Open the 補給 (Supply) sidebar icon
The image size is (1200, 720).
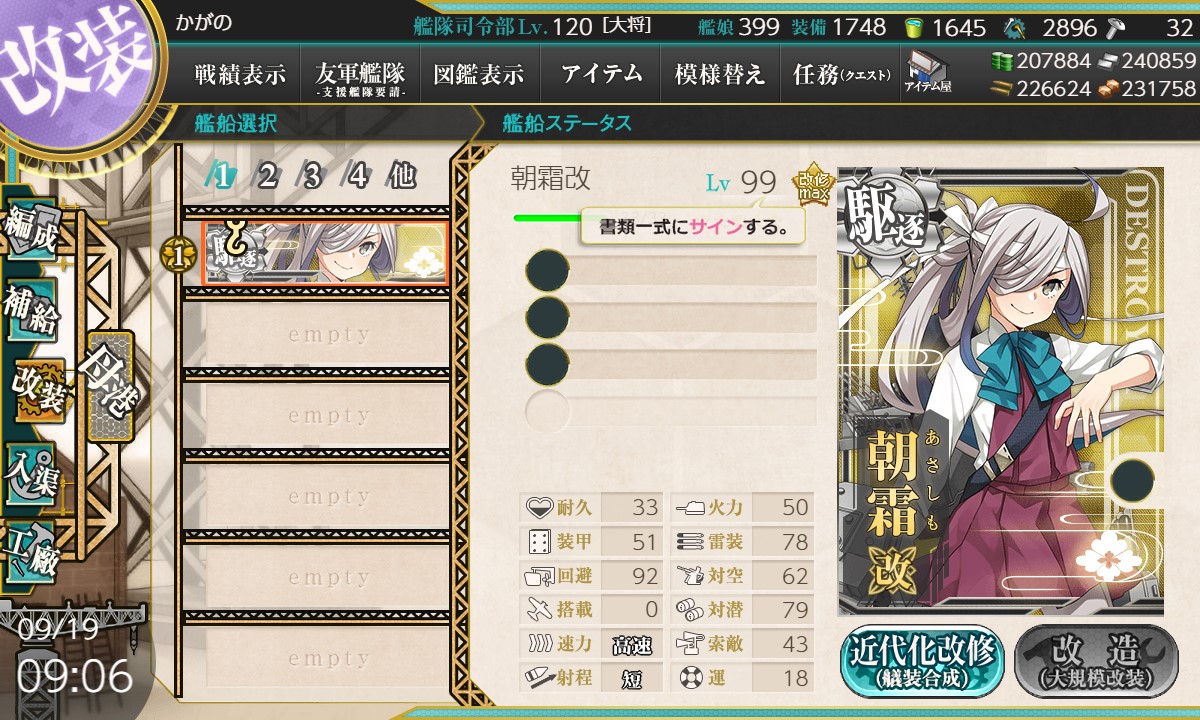(32, 312)
